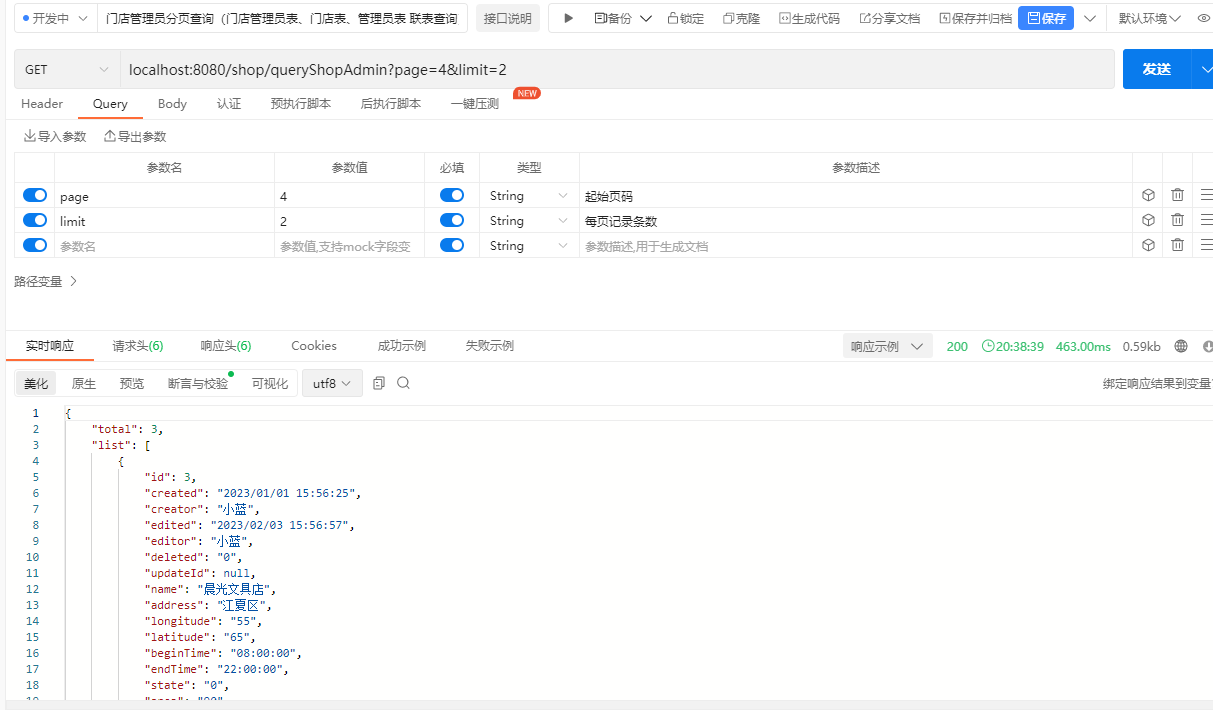Toggle off the limit parameter

click(34, 220)
